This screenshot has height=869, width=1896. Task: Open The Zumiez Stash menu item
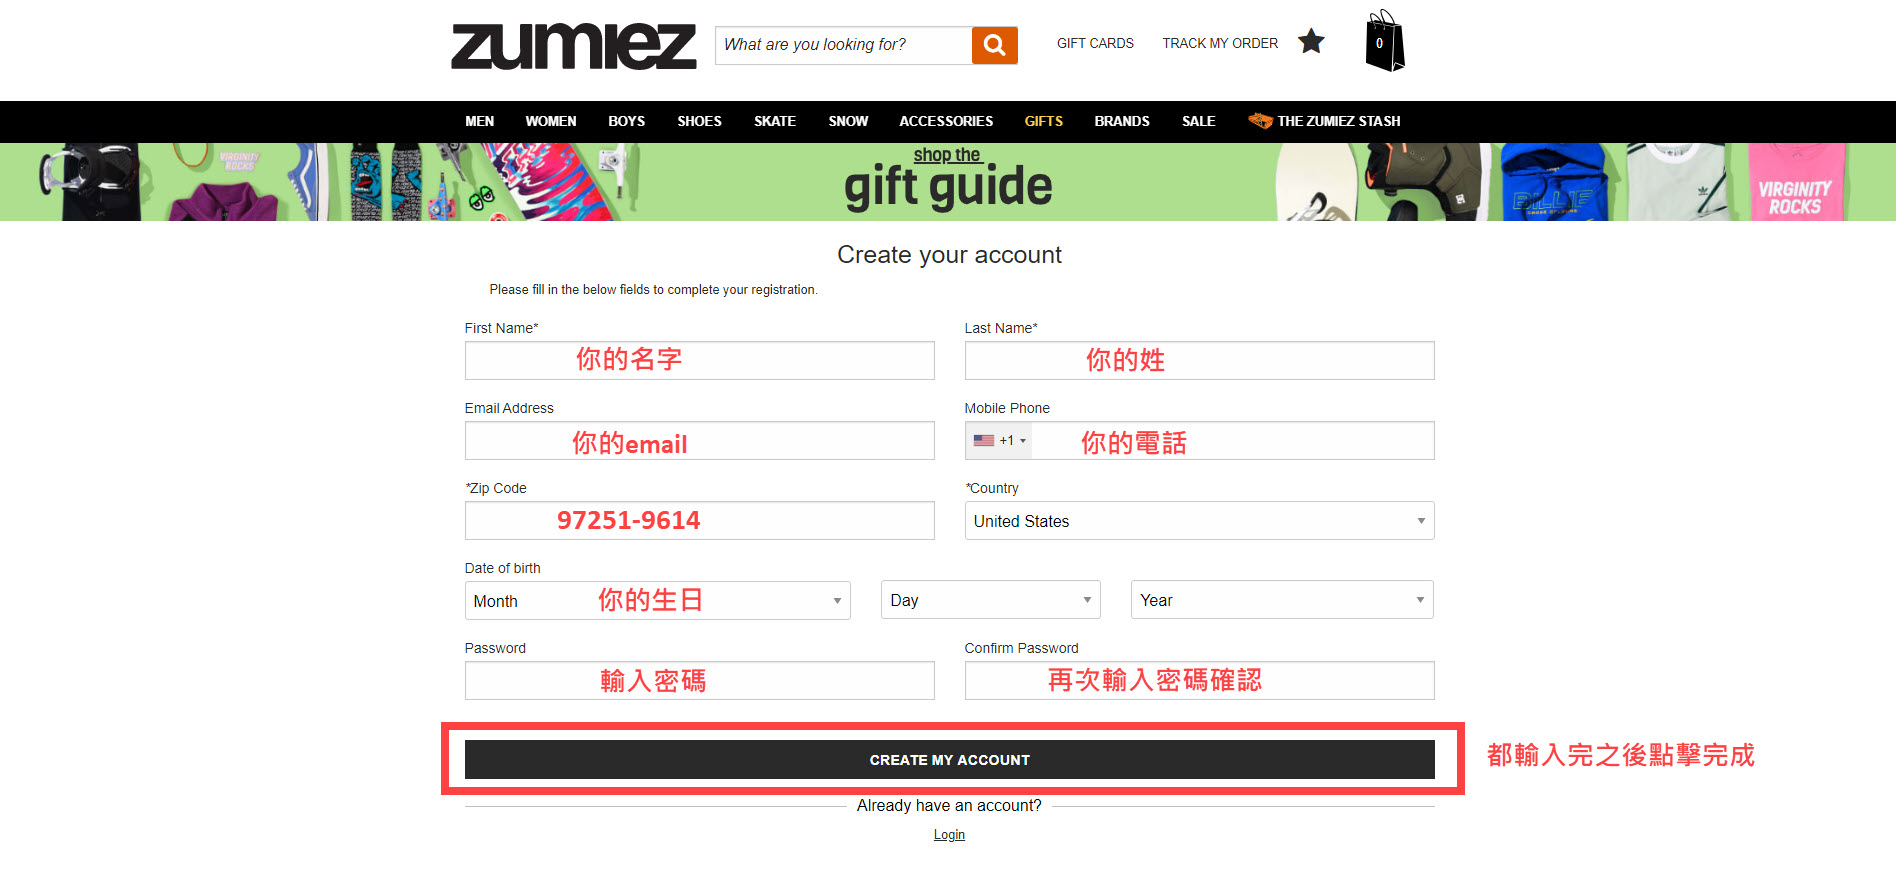click(1324, 121)
